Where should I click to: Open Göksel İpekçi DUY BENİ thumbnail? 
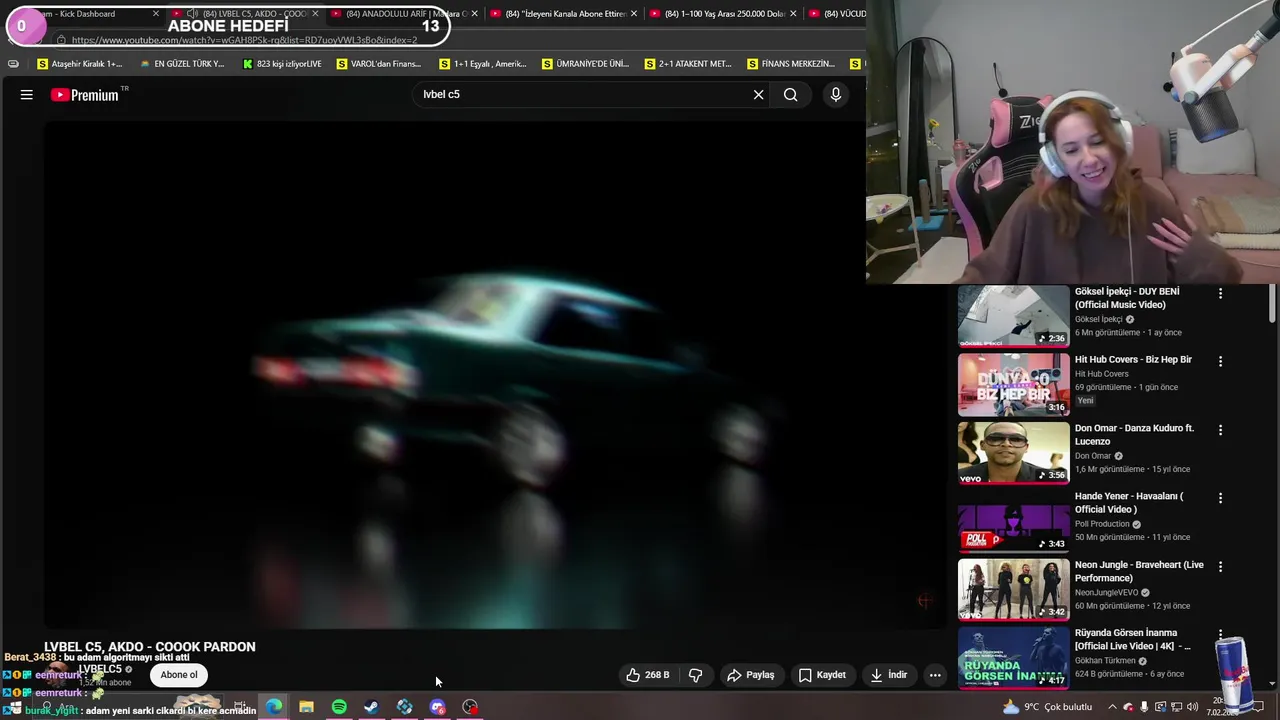[x=1014, y=316]
